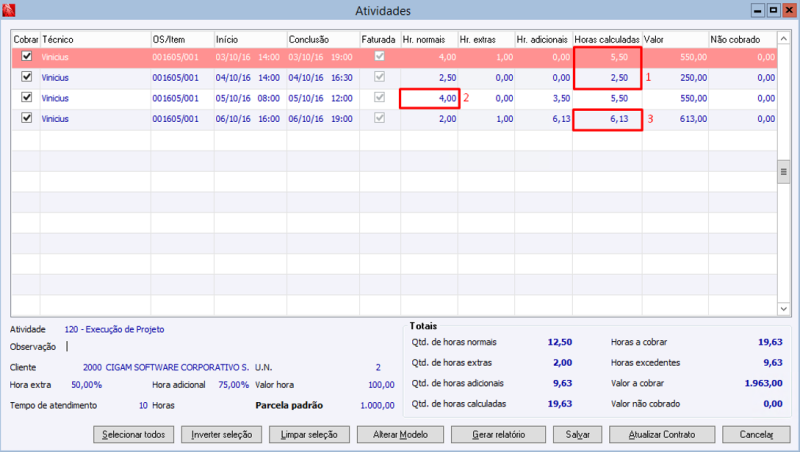Click the Técnico column header
This screenshot has width=800, height=452.
[95, 39]
